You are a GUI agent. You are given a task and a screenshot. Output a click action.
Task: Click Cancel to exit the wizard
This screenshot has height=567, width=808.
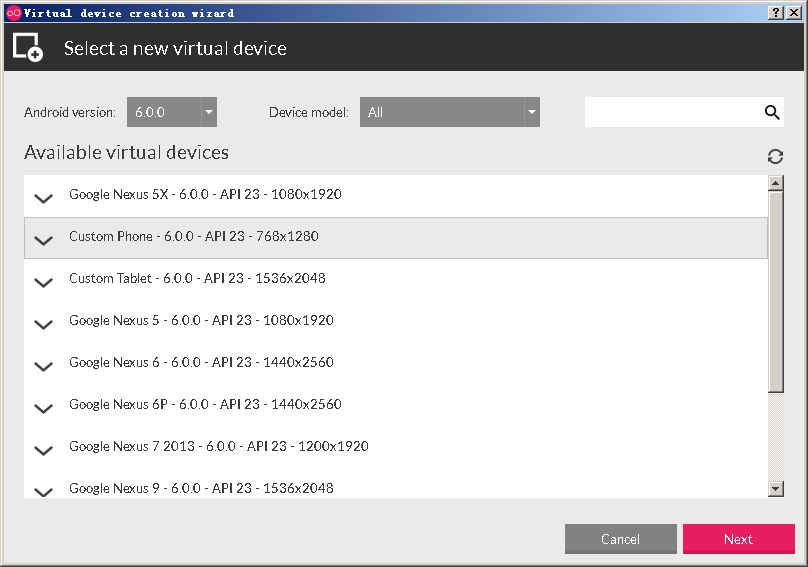pyautogui.click(x=620, y=539)
